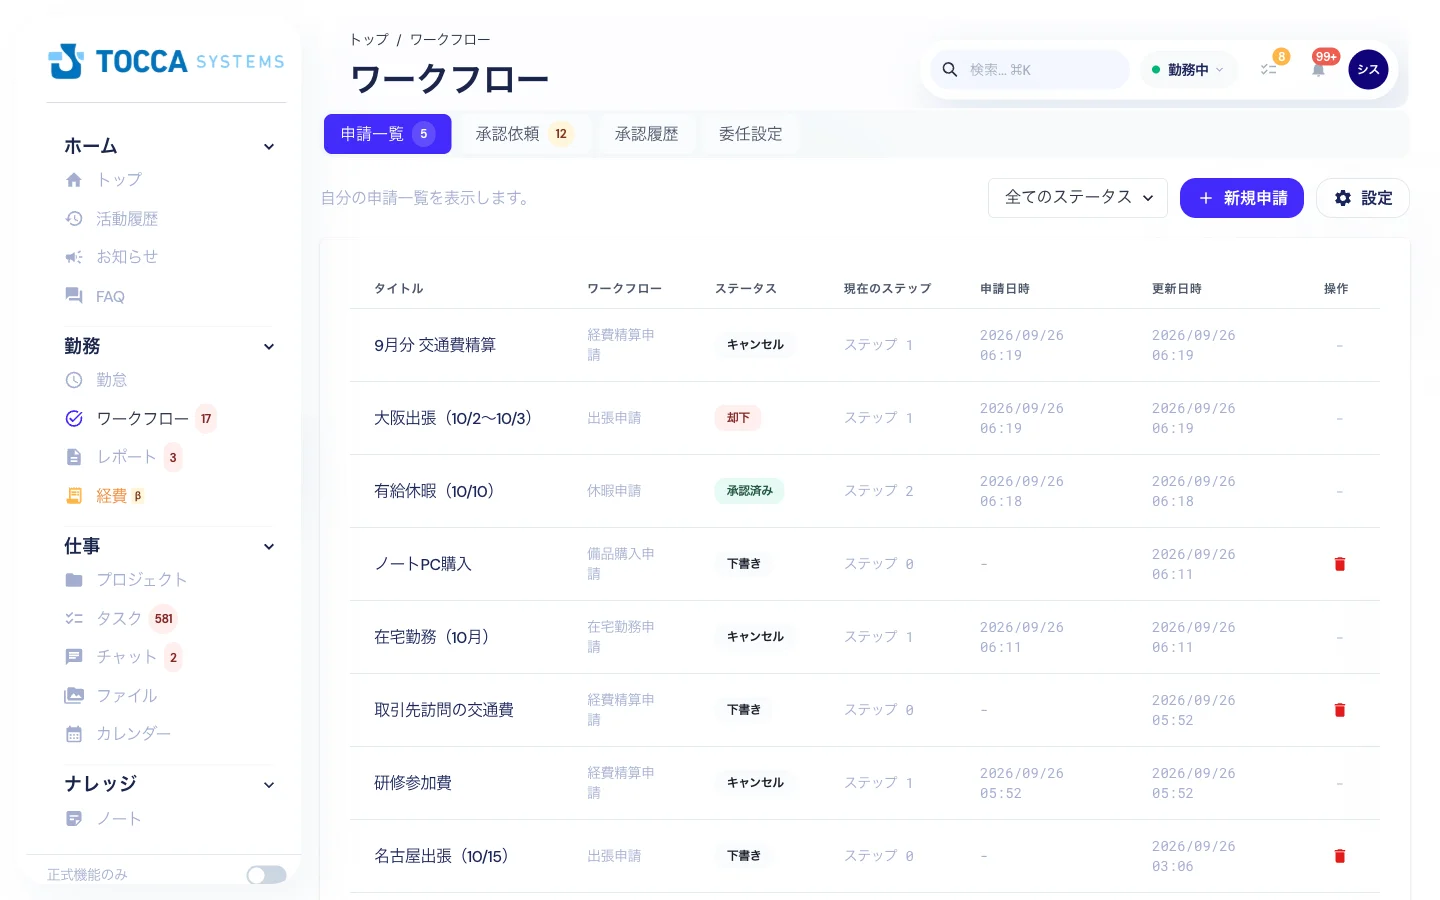Click the 承認済み status badge
The width and height of the screenshot is (1440, 900).
click(749, 491)
